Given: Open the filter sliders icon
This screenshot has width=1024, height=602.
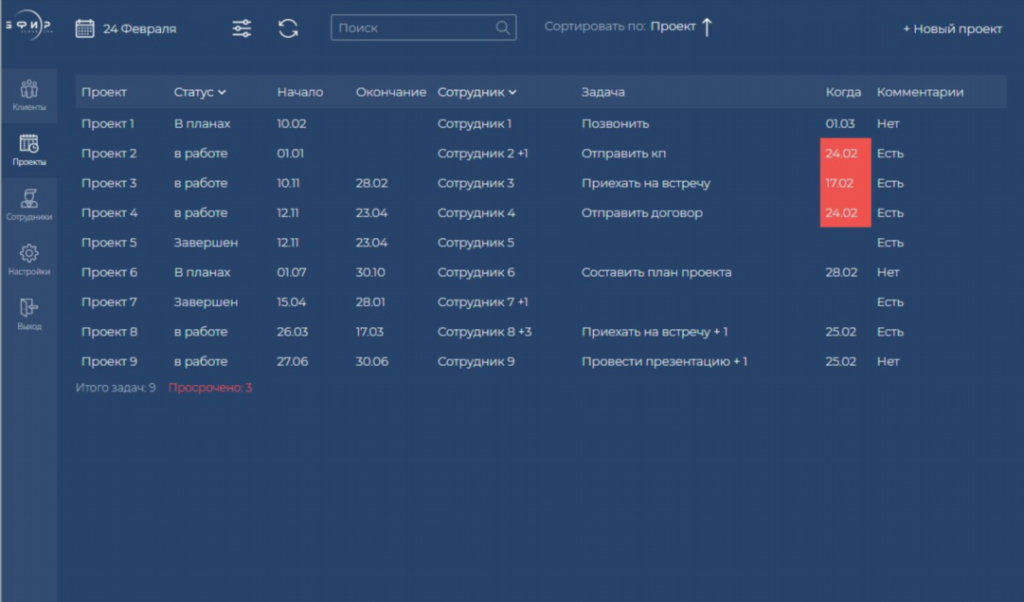Looking at the screenshot, I should [x=242, y=28].
